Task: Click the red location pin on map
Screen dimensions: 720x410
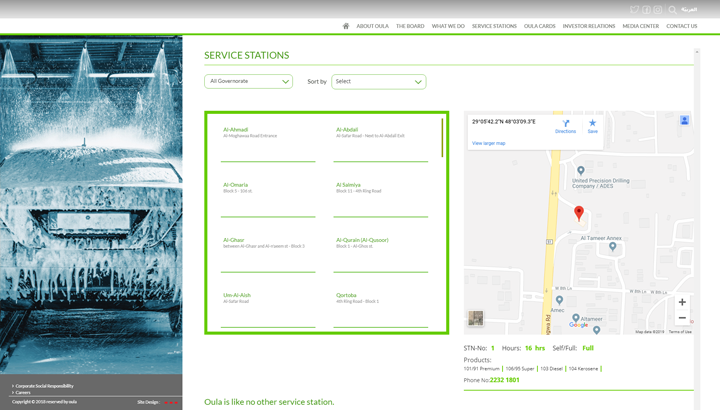Action: [579, 213]
